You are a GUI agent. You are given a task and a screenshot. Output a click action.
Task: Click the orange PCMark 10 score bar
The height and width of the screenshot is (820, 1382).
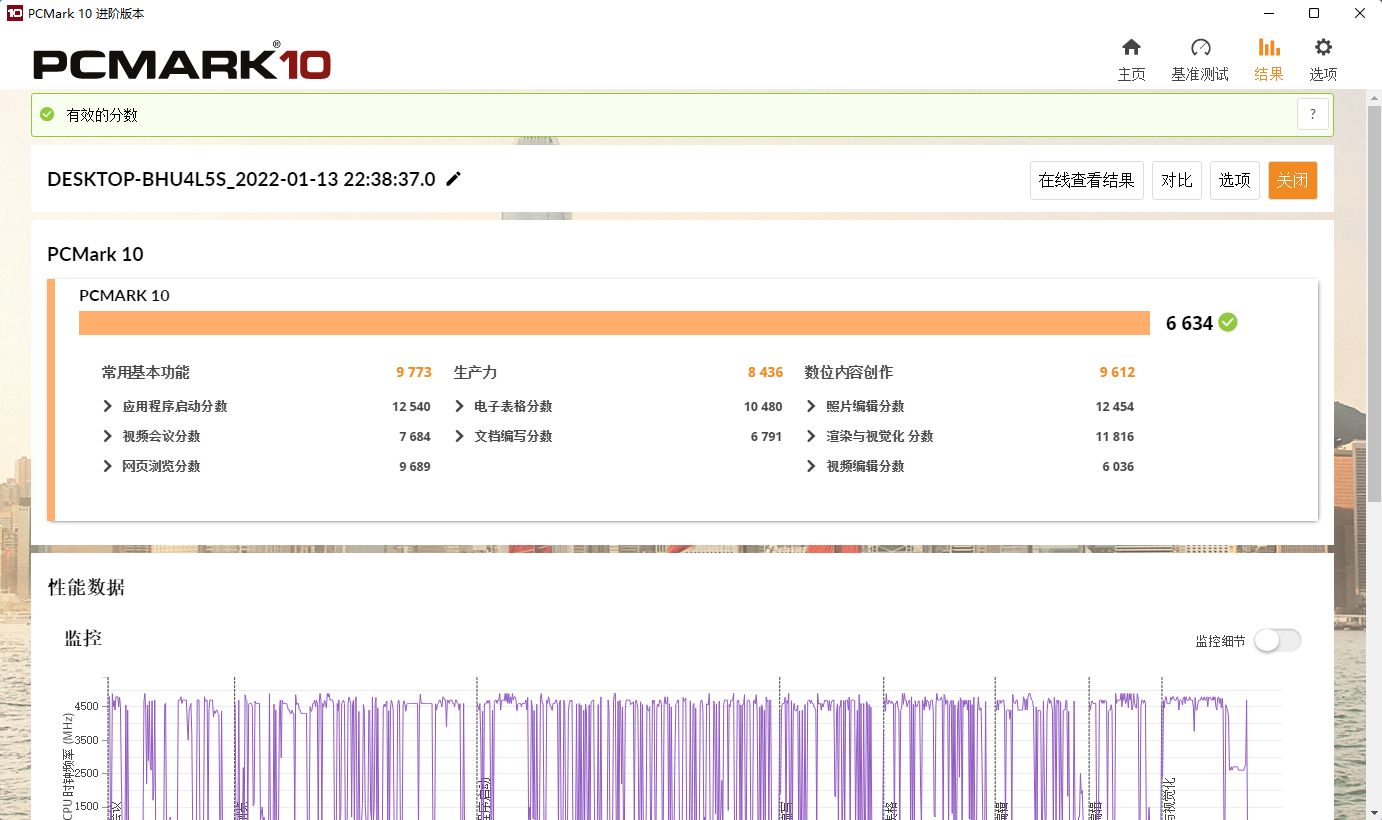614,323
